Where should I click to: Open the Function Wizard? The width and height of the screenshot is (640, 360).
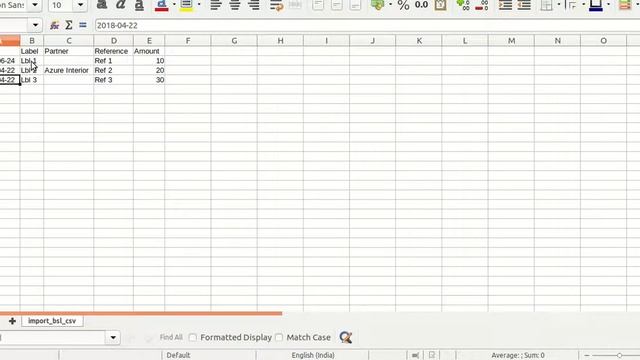coord(54,25)
